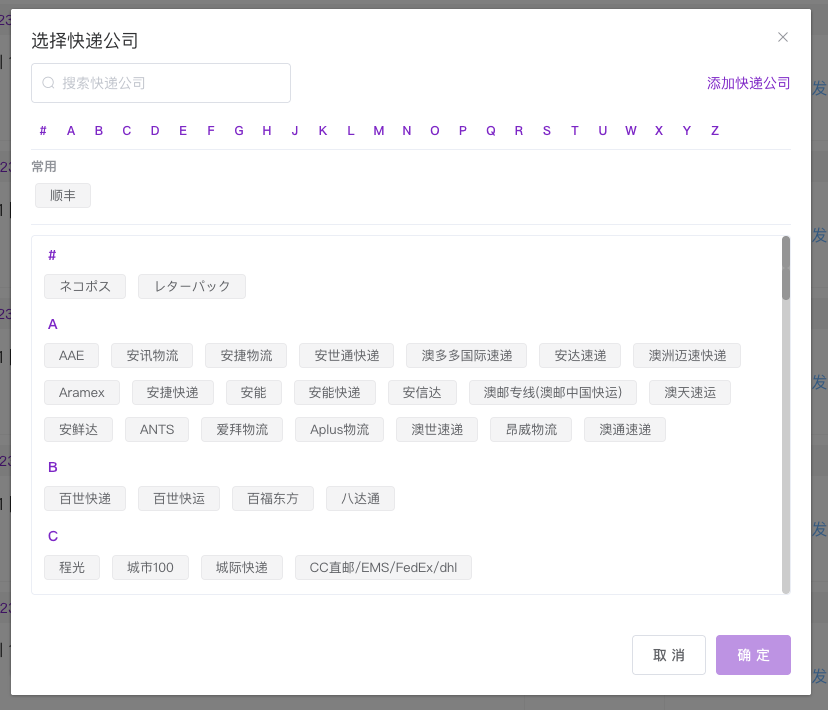828x710 pixels.
Task: Jump to letter R in index
Action: (519, 130)
